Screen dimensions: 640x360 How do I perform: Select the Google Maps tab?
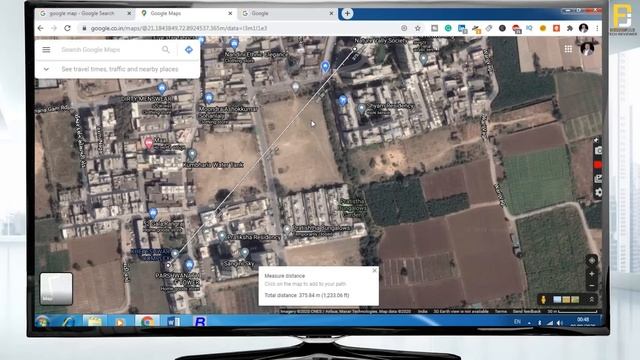pos(186,13)
